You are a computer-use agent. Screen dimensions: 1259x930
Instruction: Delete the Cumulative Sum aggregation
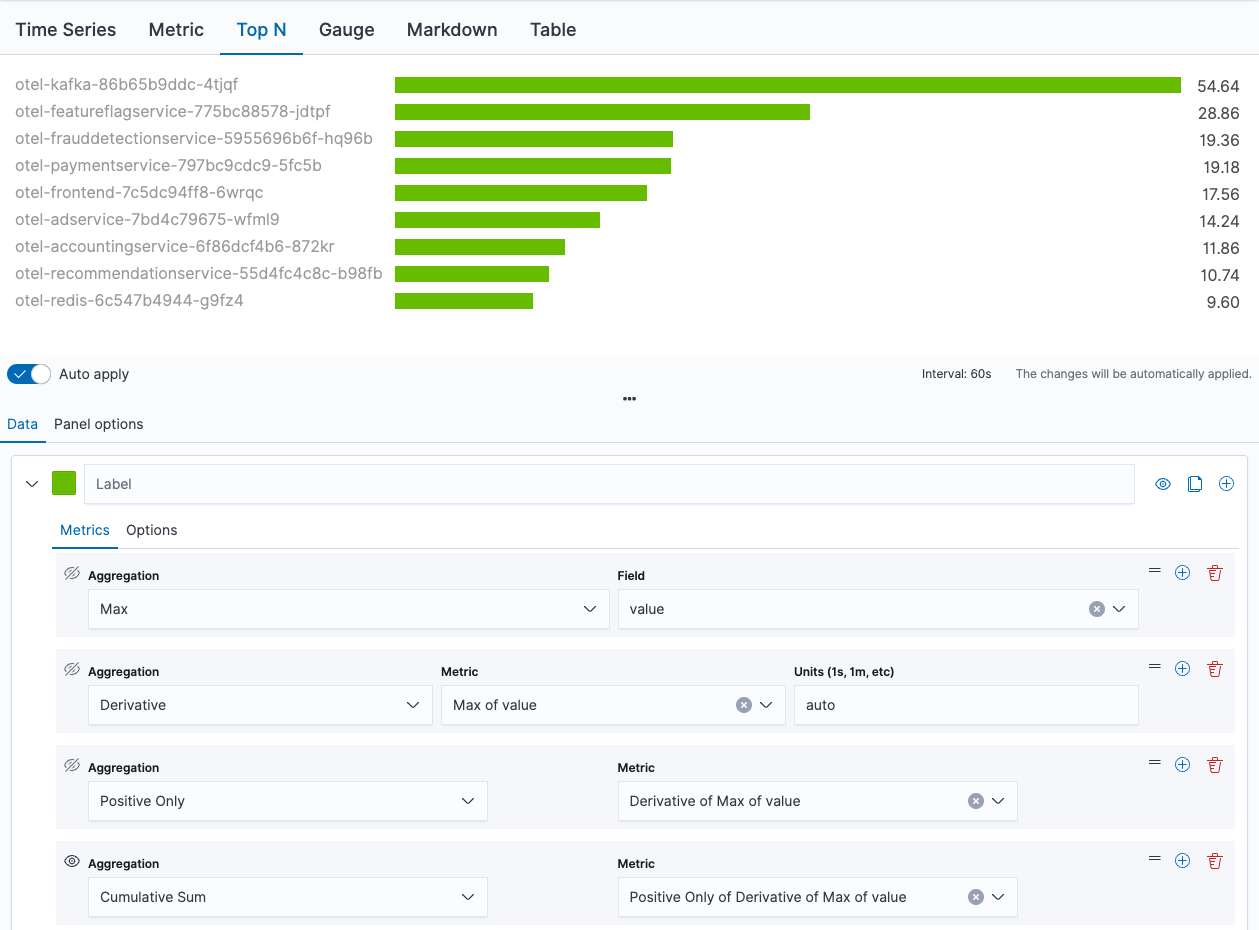[1214, 860]
